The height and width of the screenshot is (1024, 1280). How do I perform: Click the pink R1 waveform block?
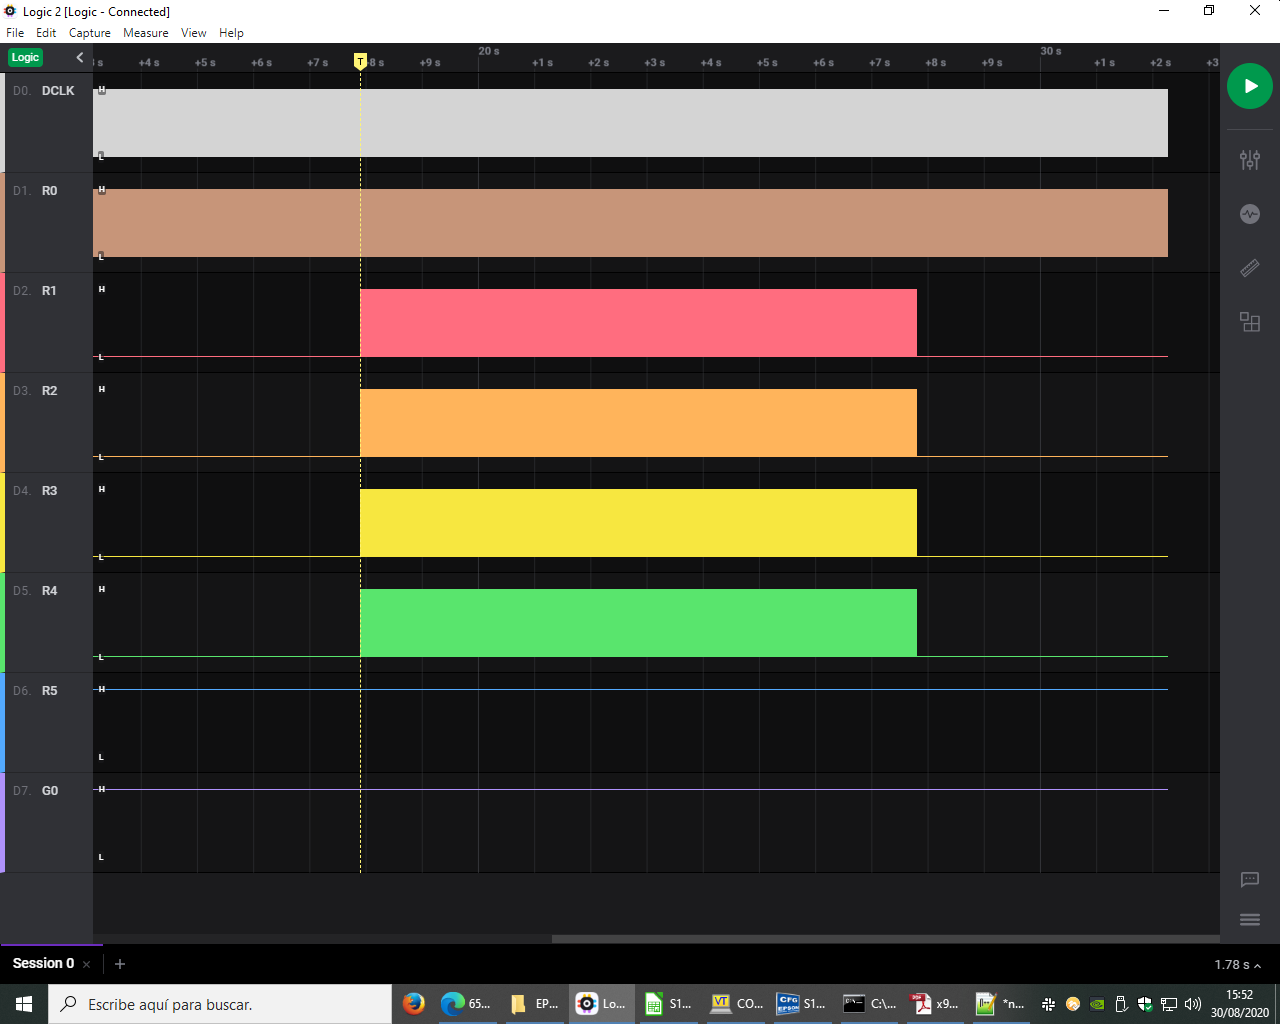pos(637,322)
